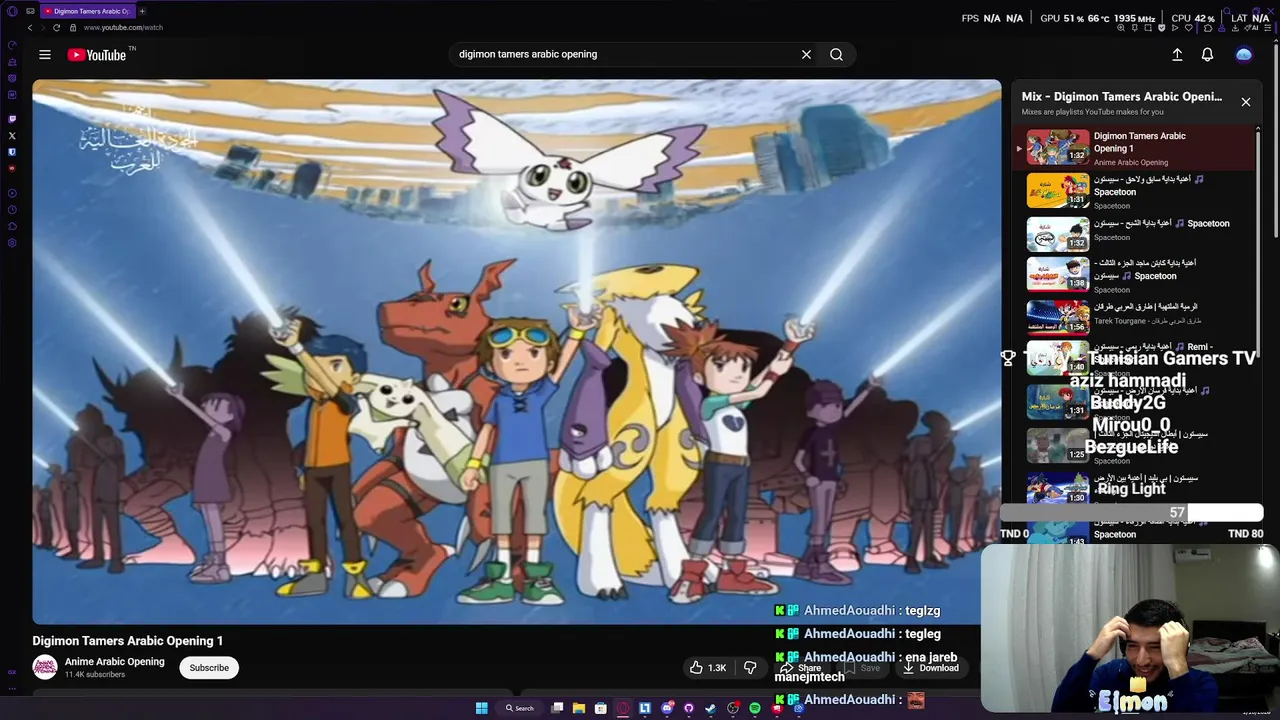Open the YouTube upload/create icon
This screenshot has width=1280, height=720.
[1177, 55]
